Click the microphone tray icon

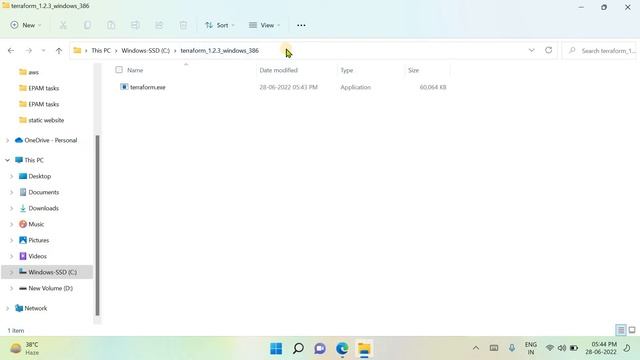(512, 348)
